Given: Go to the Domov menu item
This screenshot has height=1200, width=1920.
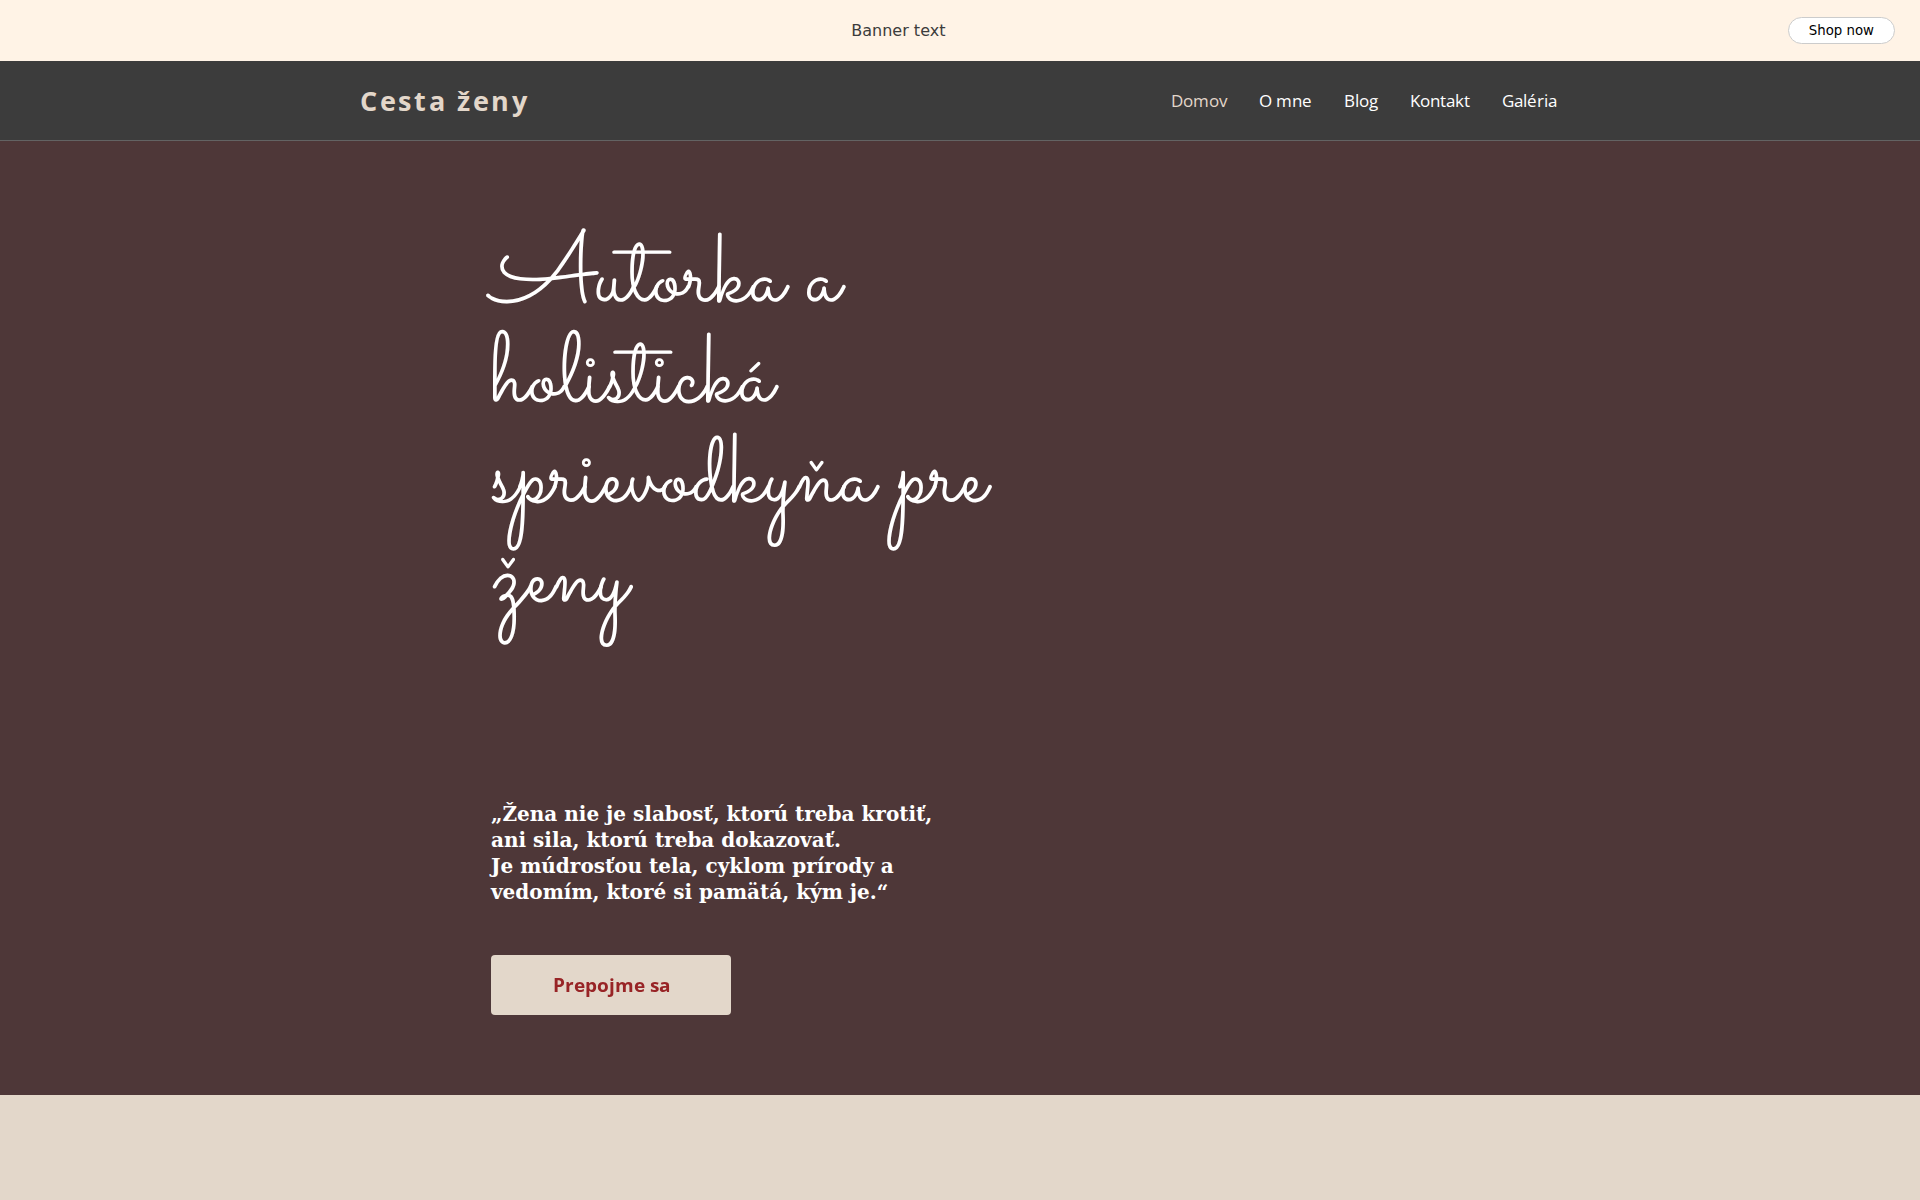Looking at the screenshot, I should click(x=1198, y=101).
